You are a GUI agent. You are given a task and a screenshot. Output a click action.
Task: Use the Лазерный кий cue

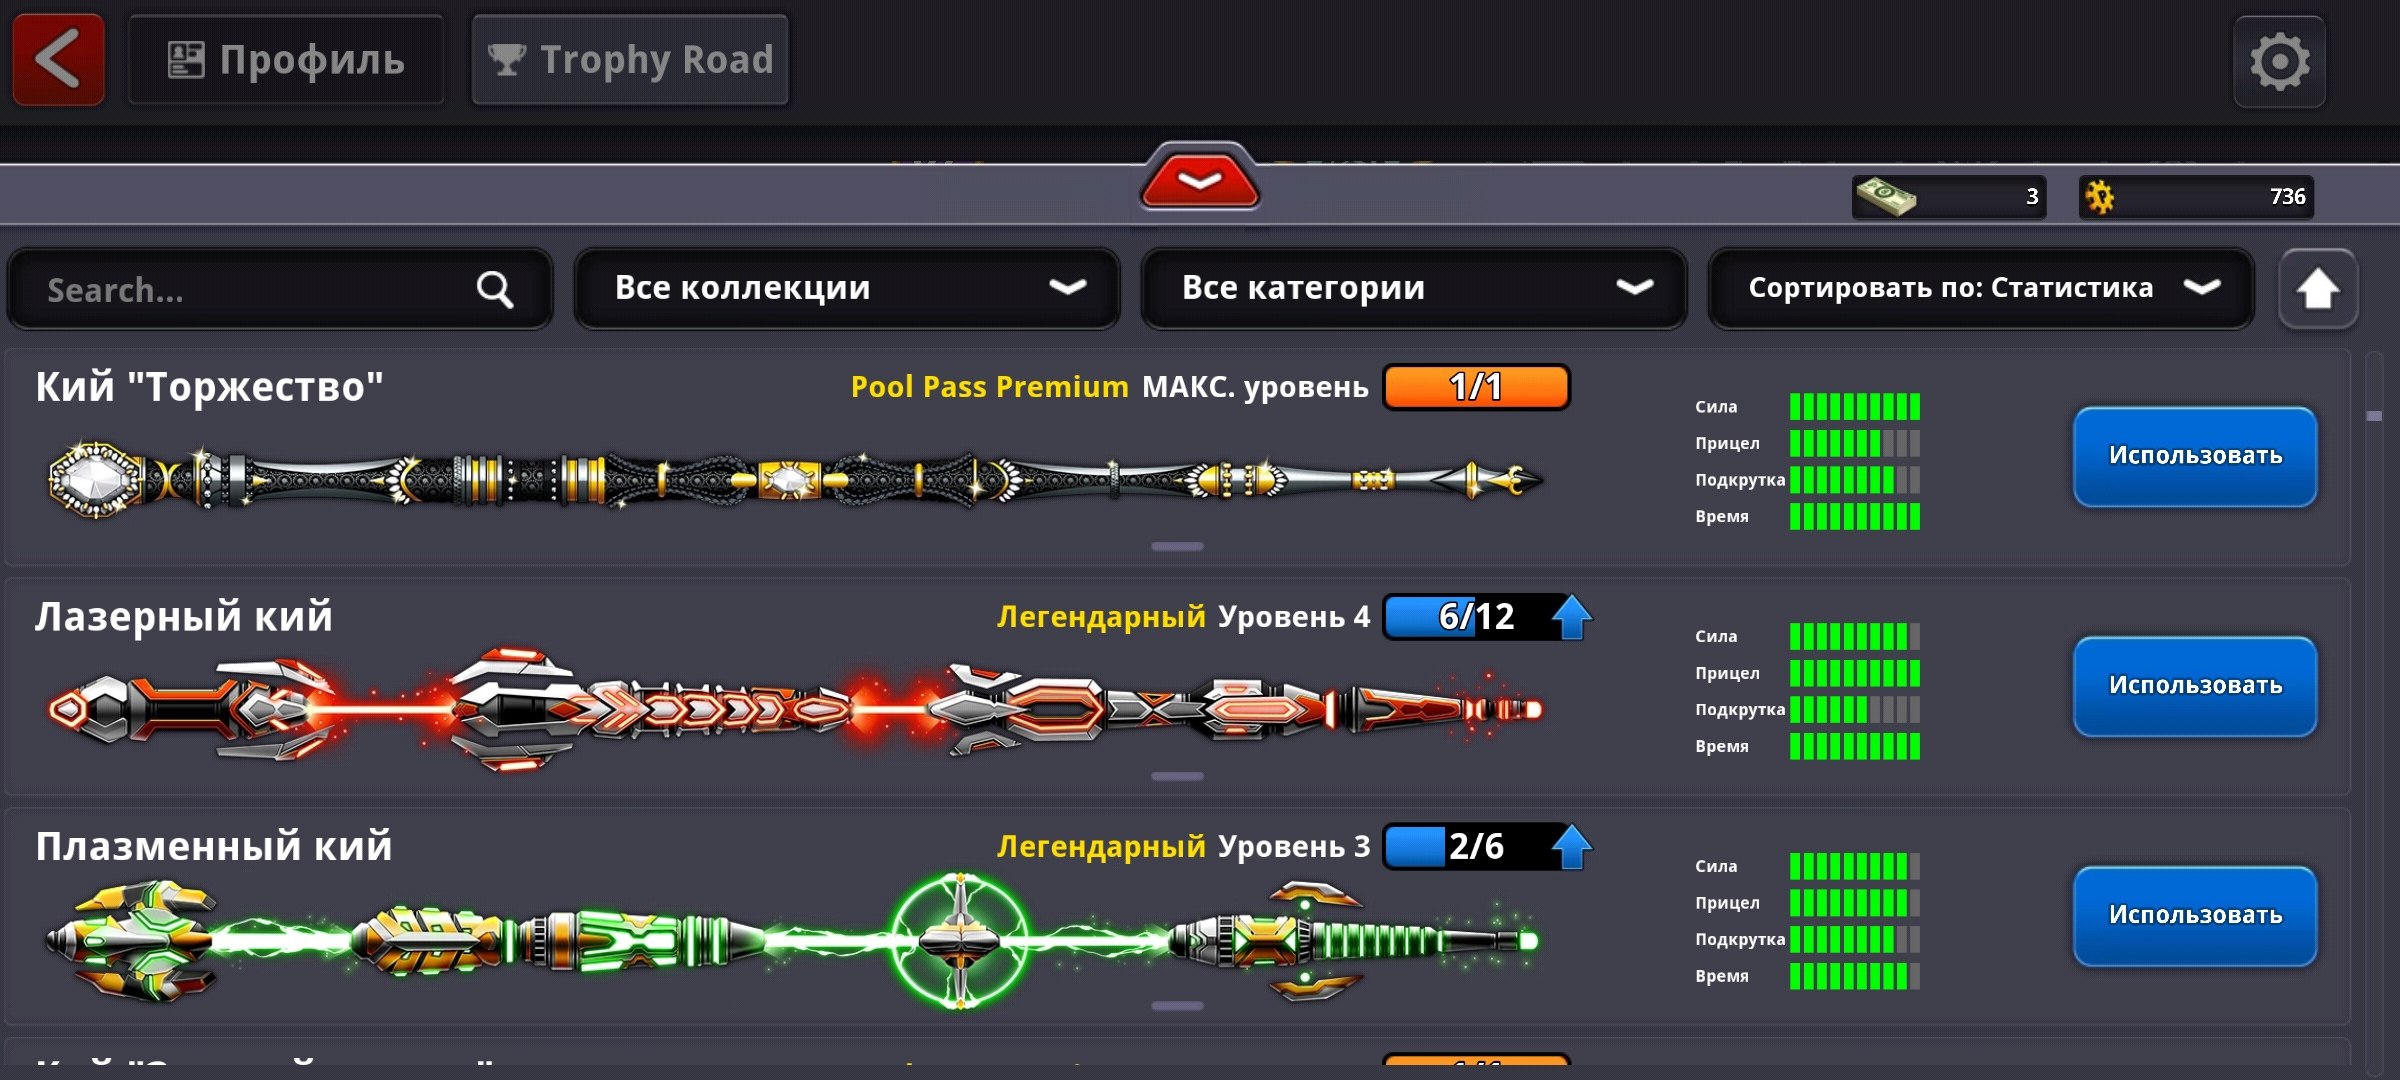pos(2195,686)
